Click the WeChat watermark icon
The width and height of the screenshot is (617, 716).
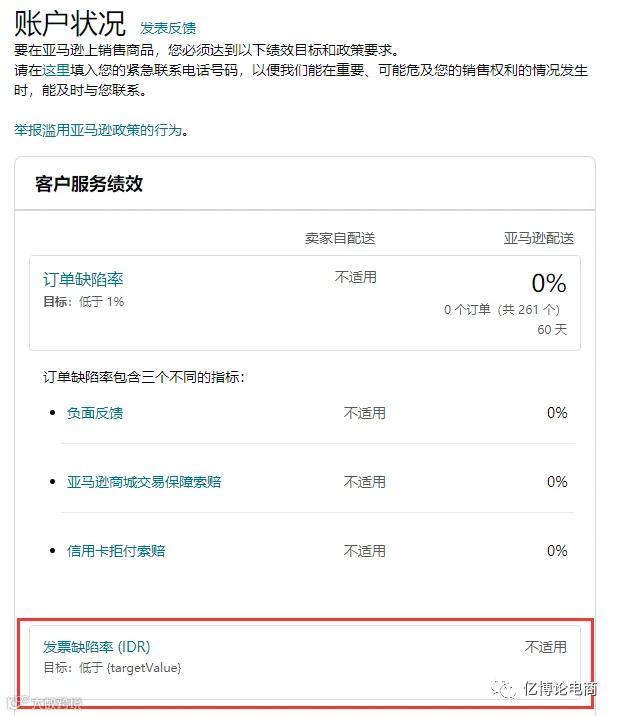(x=503, y=688)
